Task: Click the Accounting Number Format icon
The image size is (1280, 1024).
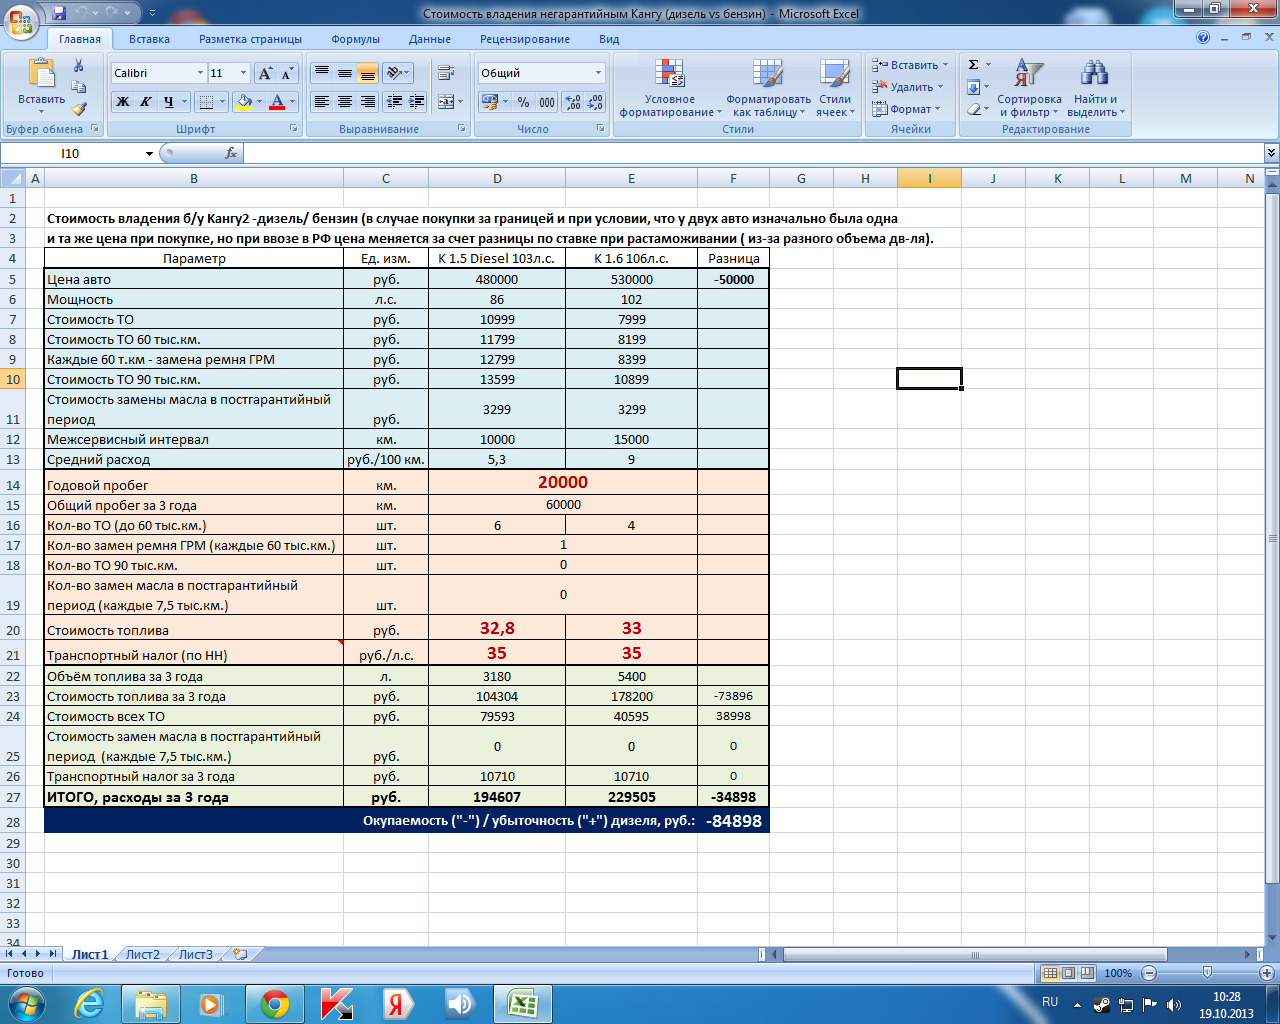Action: (x=489, y=102)
